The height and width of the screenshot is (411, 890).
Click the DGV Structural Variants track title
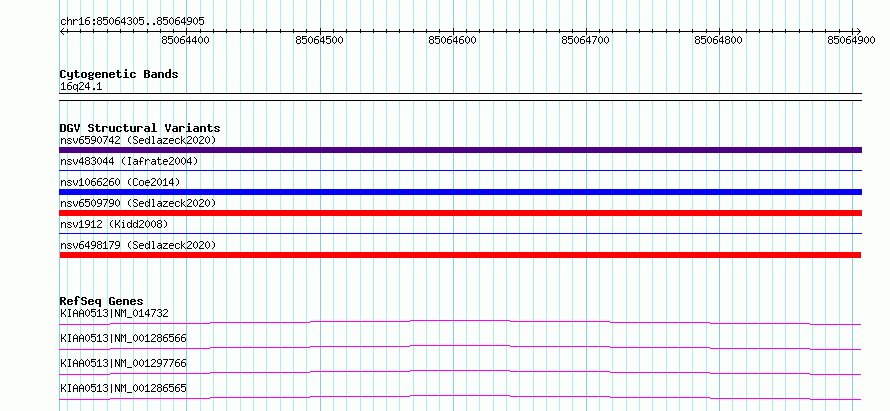140,128
